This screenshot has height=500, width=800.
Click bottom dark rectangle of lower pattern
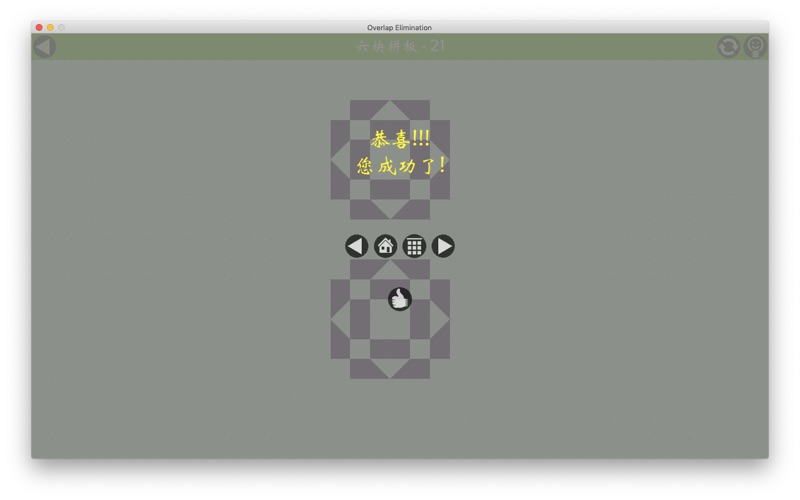[390, 349]
